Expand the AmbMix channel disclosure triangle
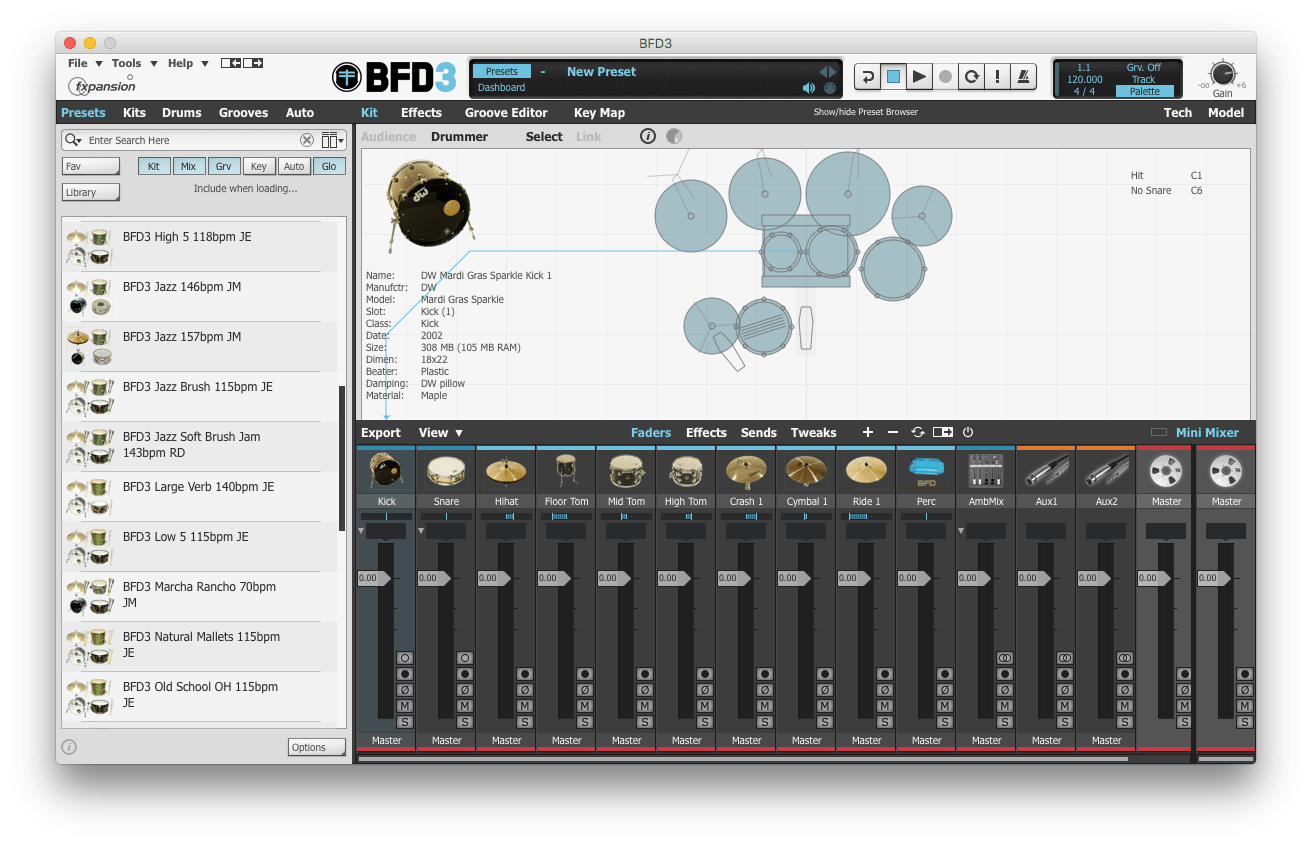This screenshot has width=1312, height=844. [961, 530]
